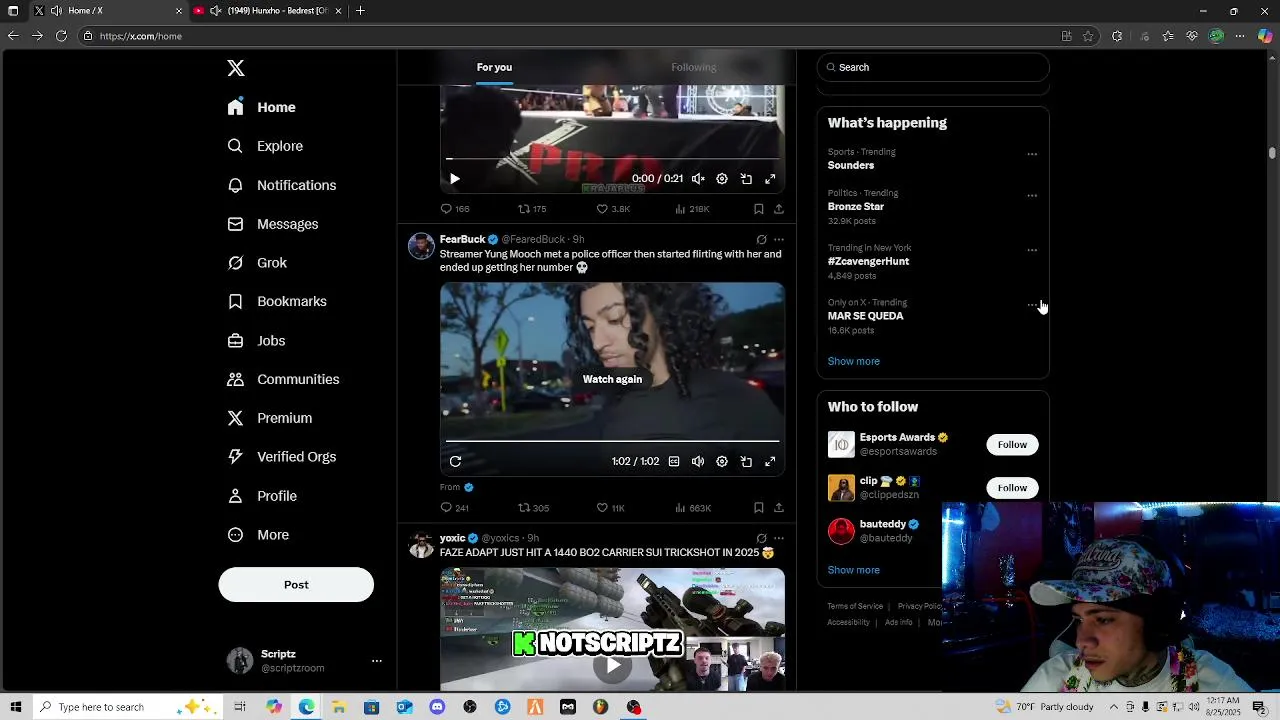Open options for Bronze Star trend
This screenshot has width=1280, height=720.
[1032, 195]
